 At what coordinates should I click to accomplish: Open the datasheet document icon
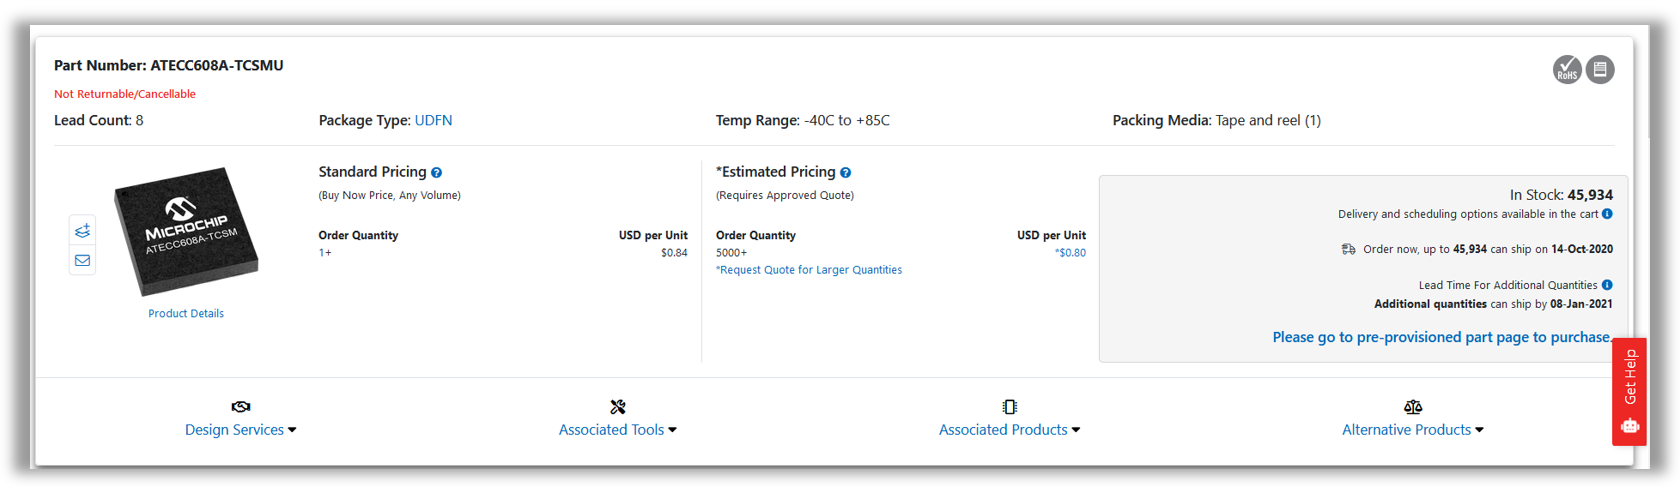point(1600,70)
